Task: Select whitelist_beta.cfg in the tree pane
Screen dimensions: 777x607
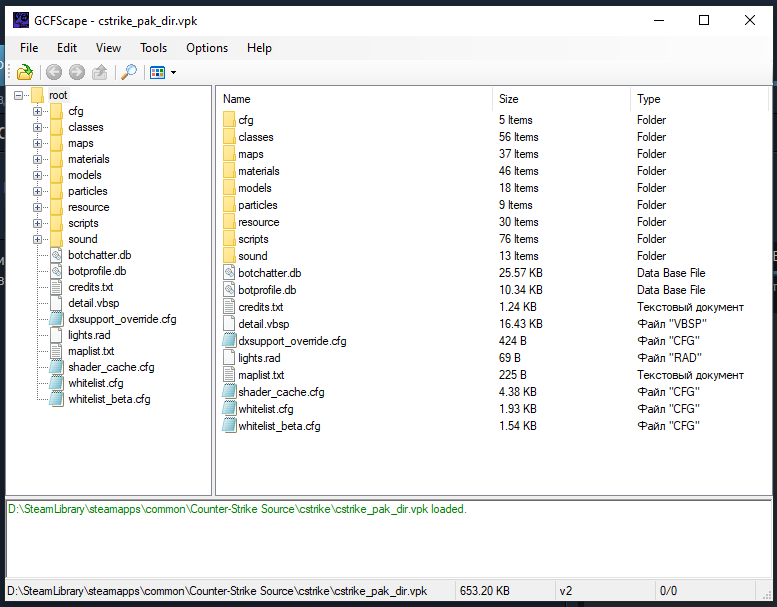Action: 109,399
